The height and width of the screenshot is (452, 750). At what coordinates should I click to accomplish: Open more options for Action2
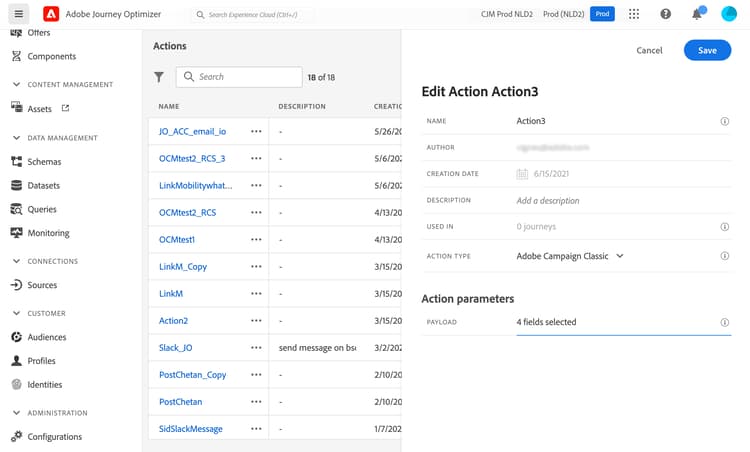pos(256,320)
